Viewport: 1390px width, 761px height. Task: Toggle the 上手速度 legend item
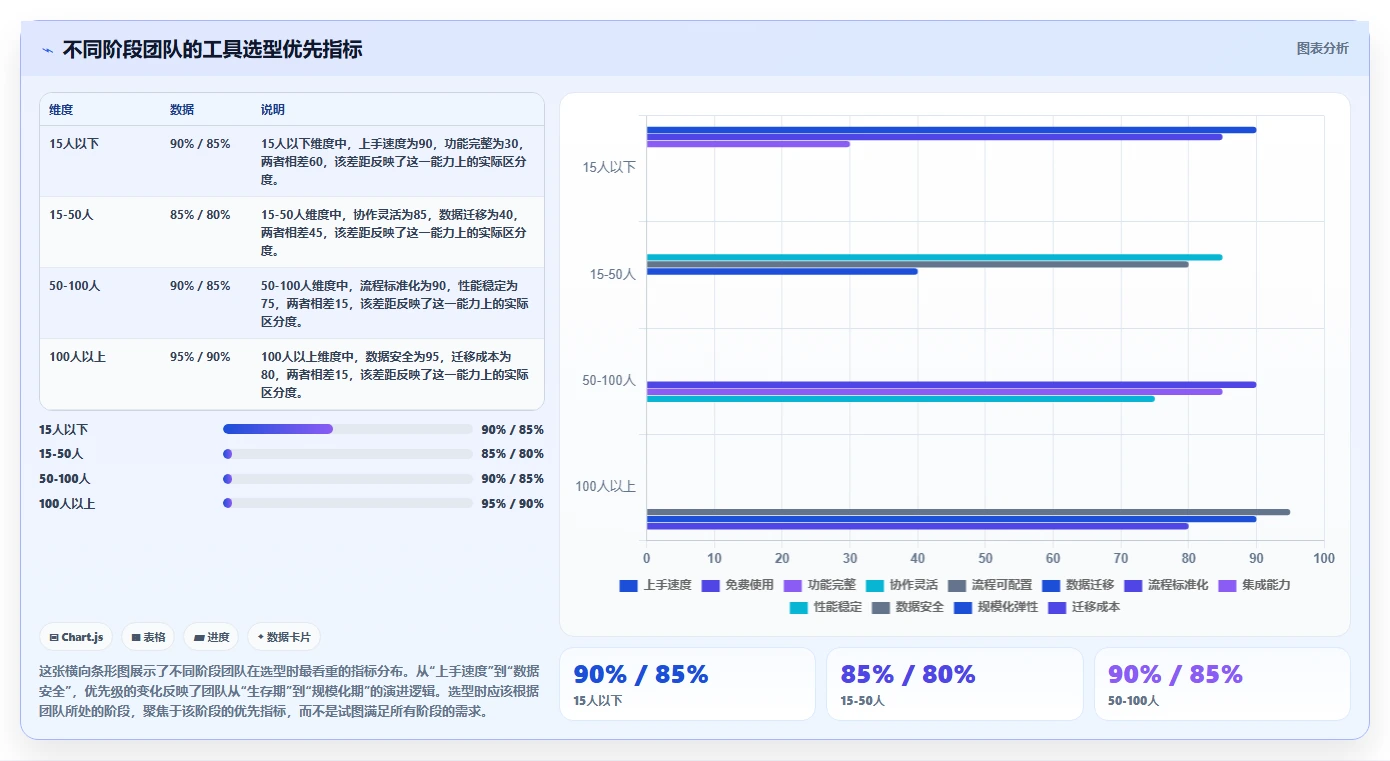pos(656,585)
